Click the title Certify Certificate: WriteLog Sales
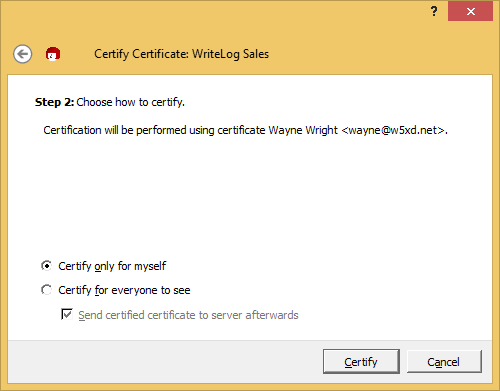The image size is (500, 391). pyautogui.click(x=181, y=54)
